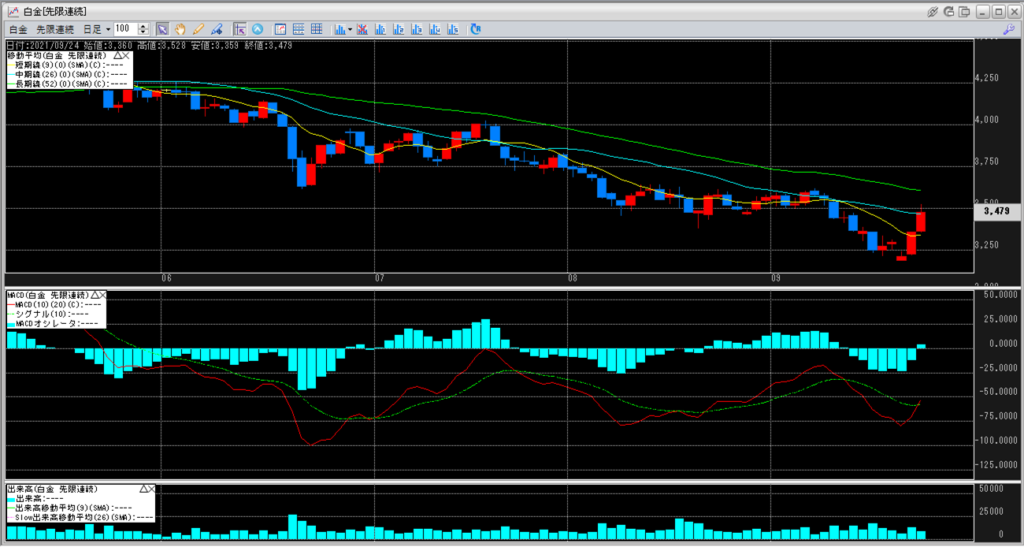The image size is (1024, 547).
Task: Click the refresh chart icon at toolbar end
Action: pyautogui.click(x=475, y=30)
